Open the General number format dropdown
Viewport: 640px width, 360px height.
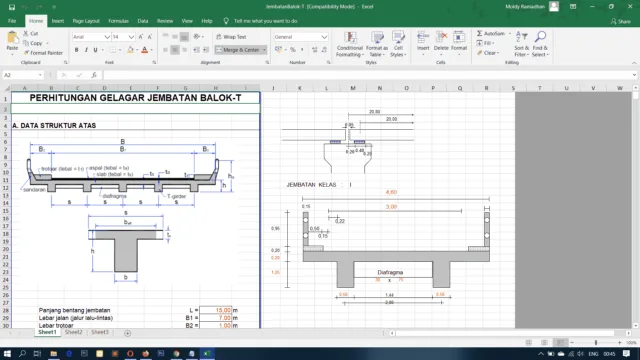324,37
